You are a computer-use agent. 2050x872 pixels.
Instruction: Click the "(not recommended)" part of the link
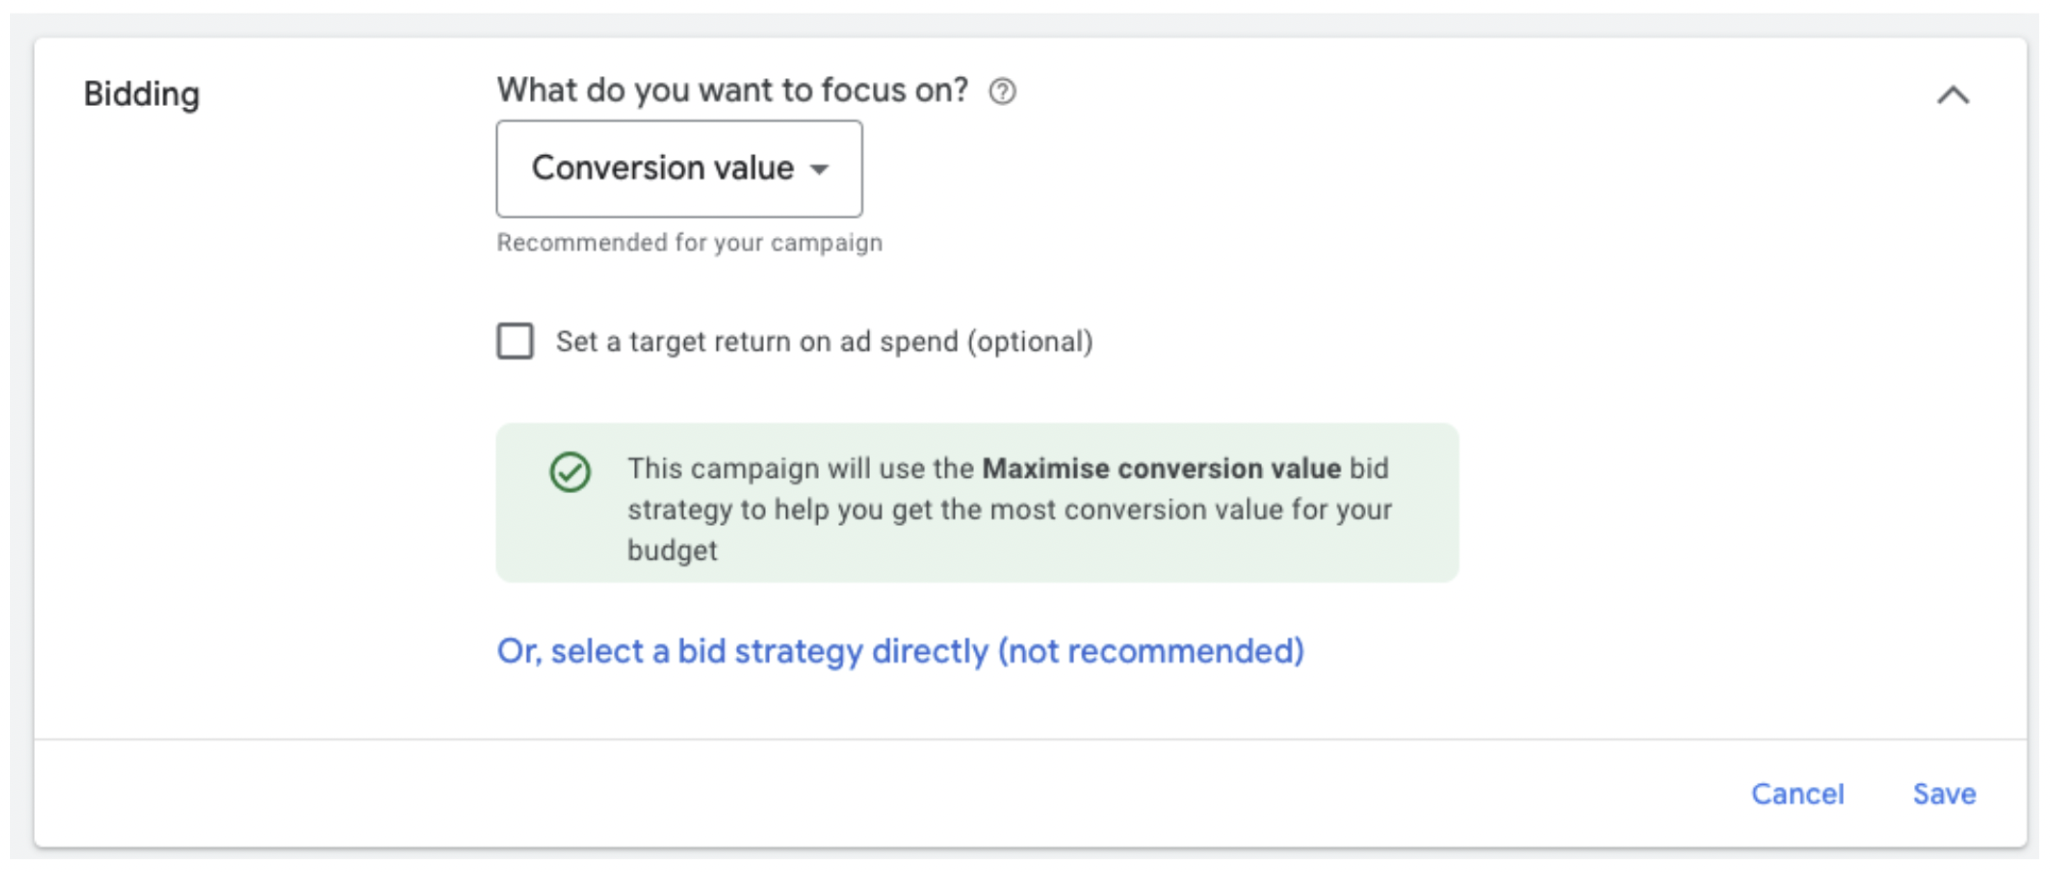(1151, 651)
